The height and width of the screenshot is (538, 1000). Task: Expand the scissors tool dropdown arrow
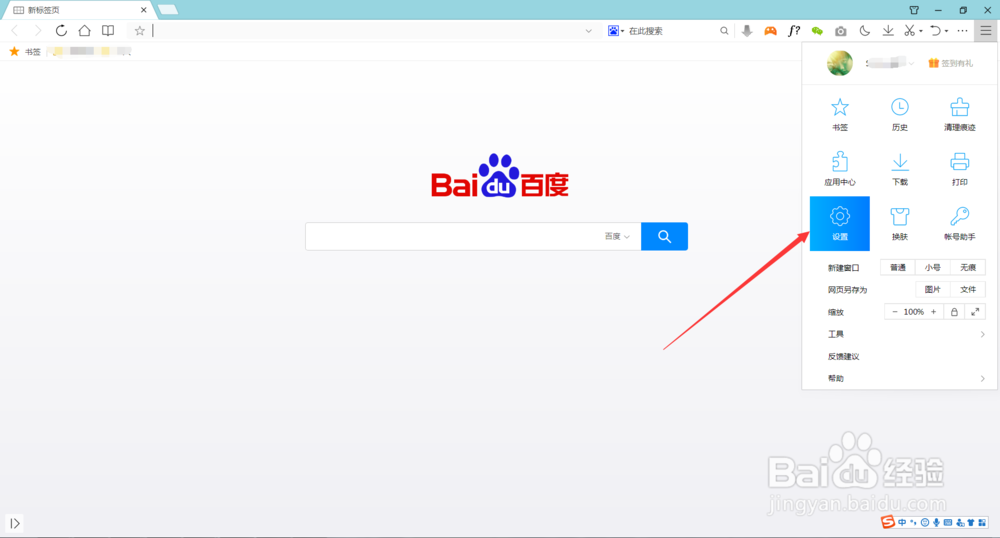pyautogui.click(x=921, y=31)
